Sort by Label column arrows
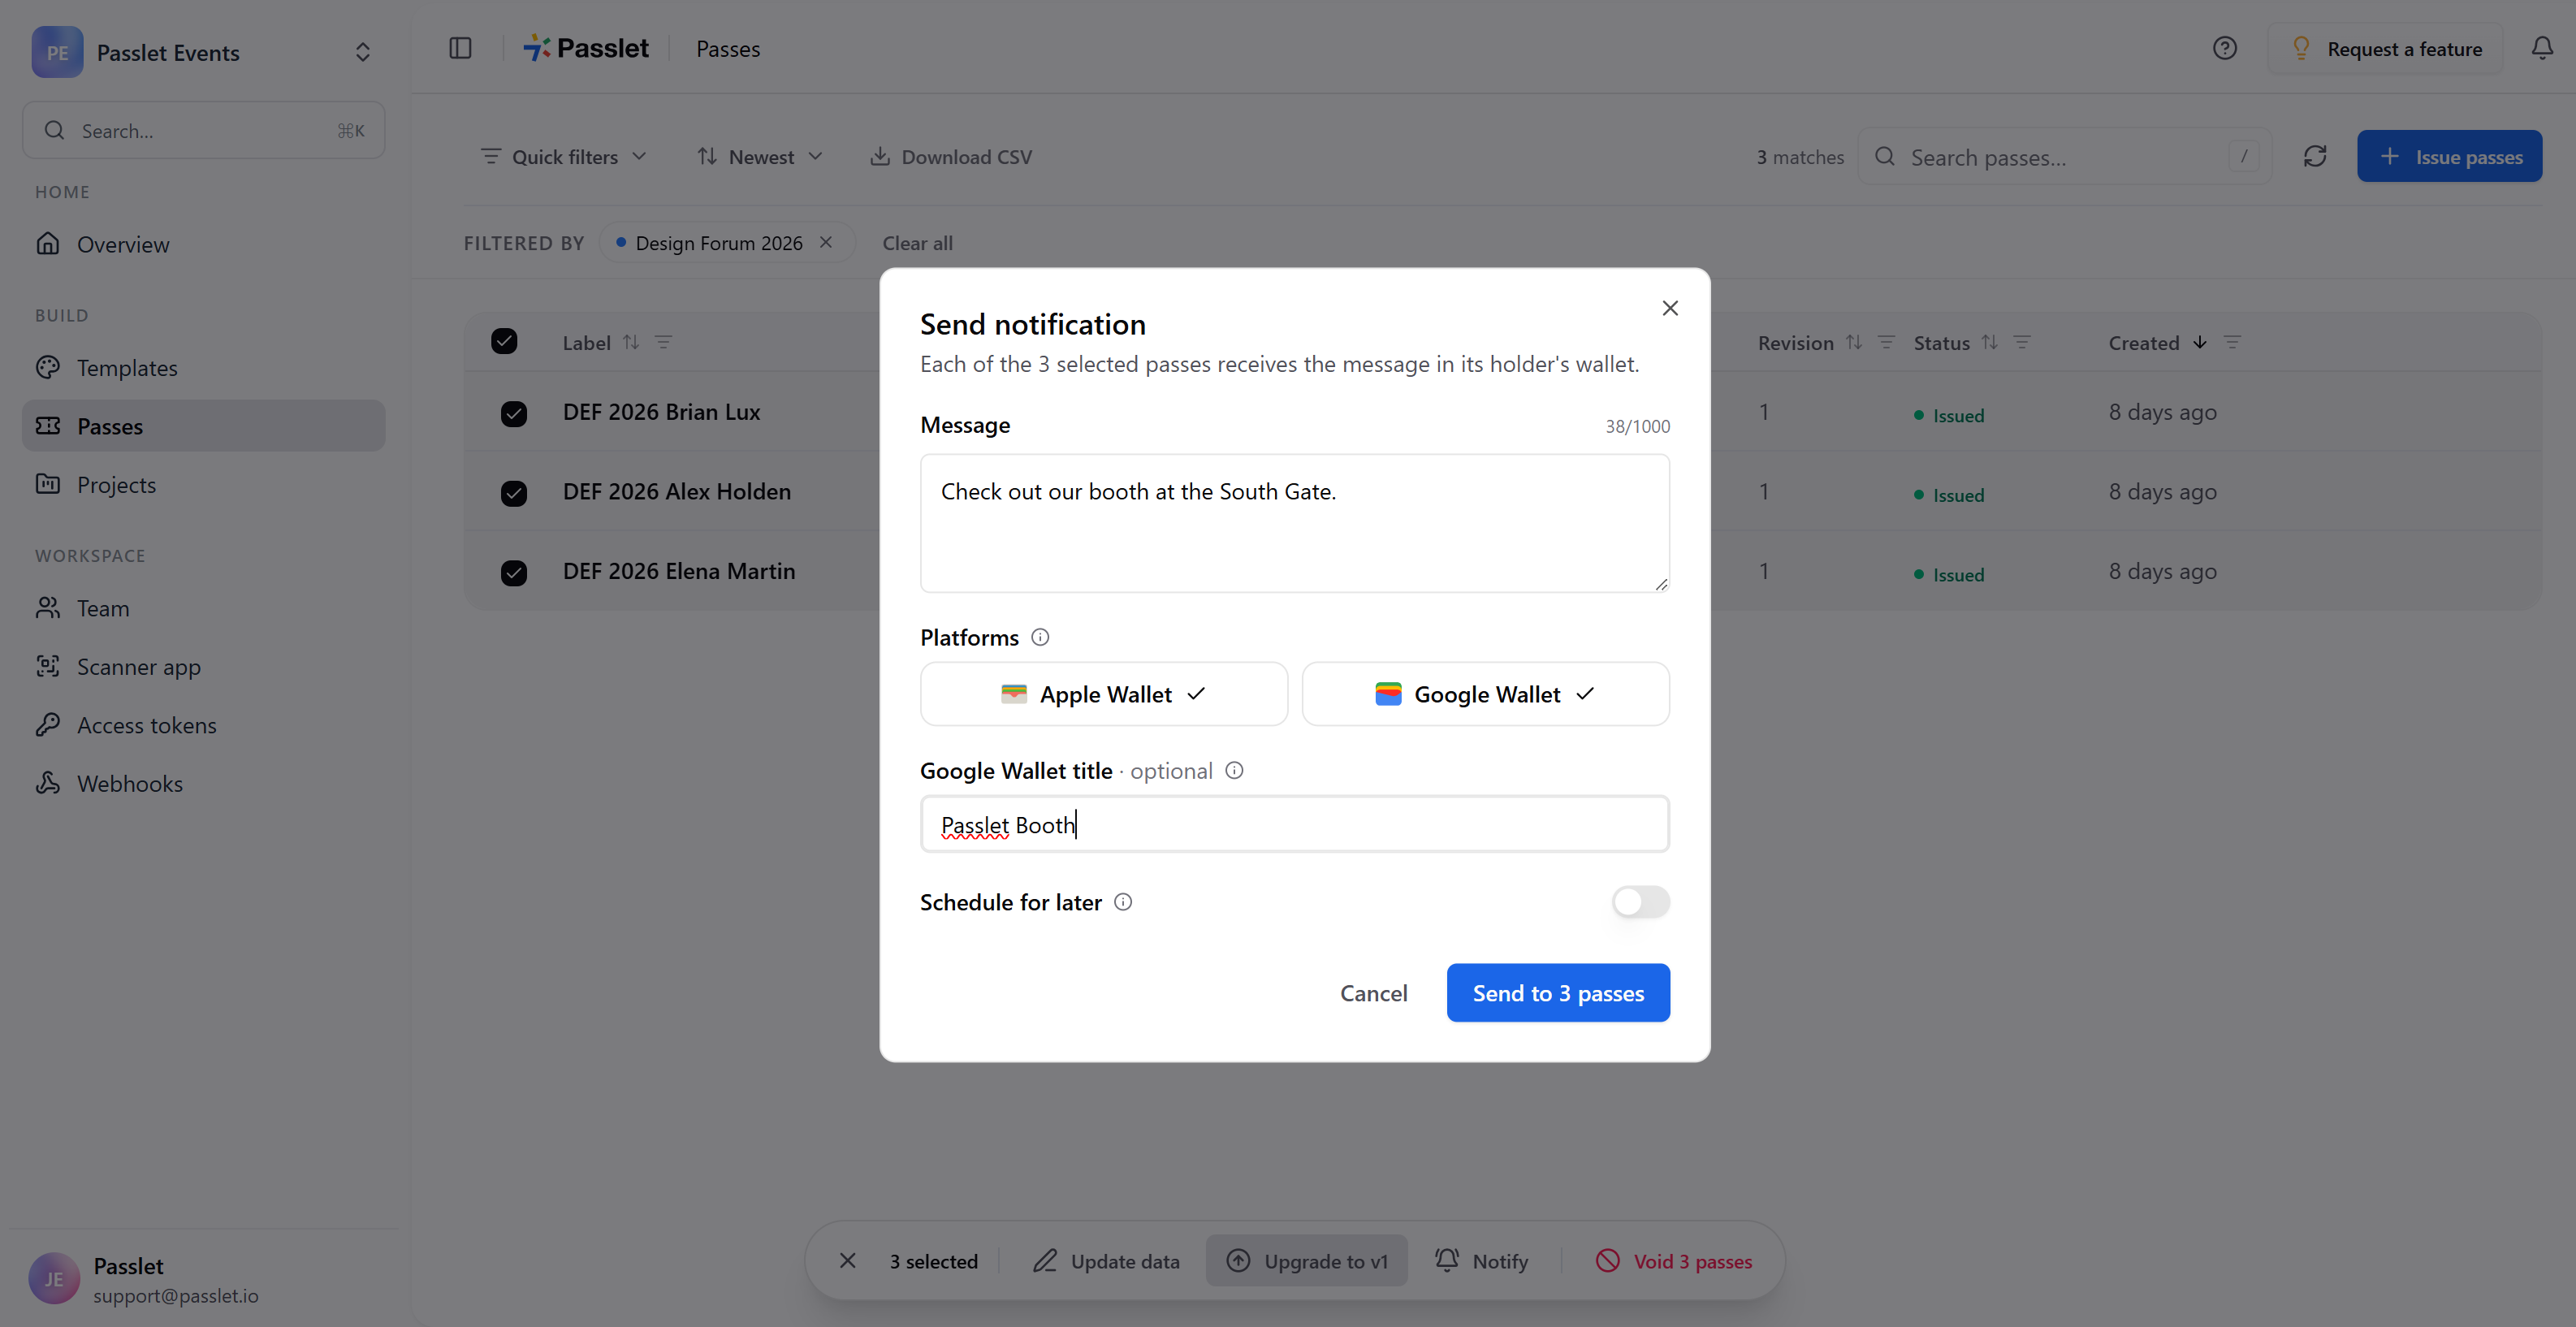 click(631, 342)
